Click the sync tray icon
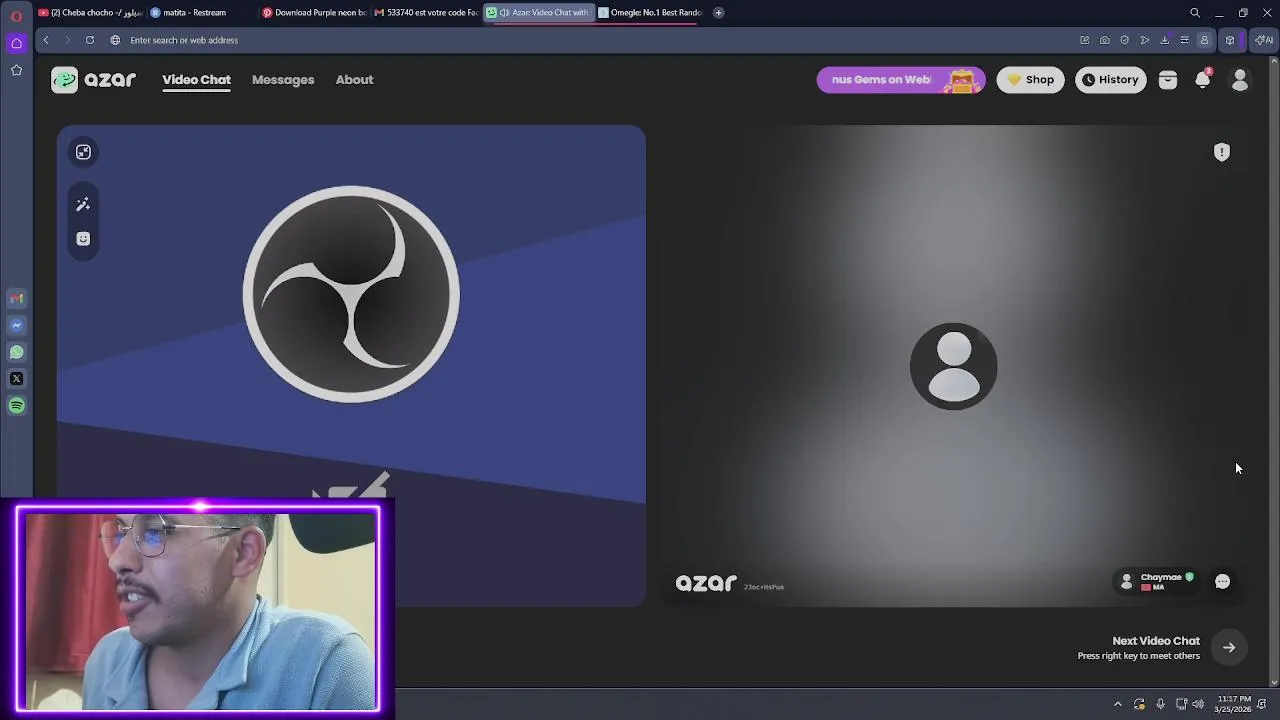Image resolution: width=1280 pixels, height=720 pixels. pyautogui.click(x=1139, y=704)
